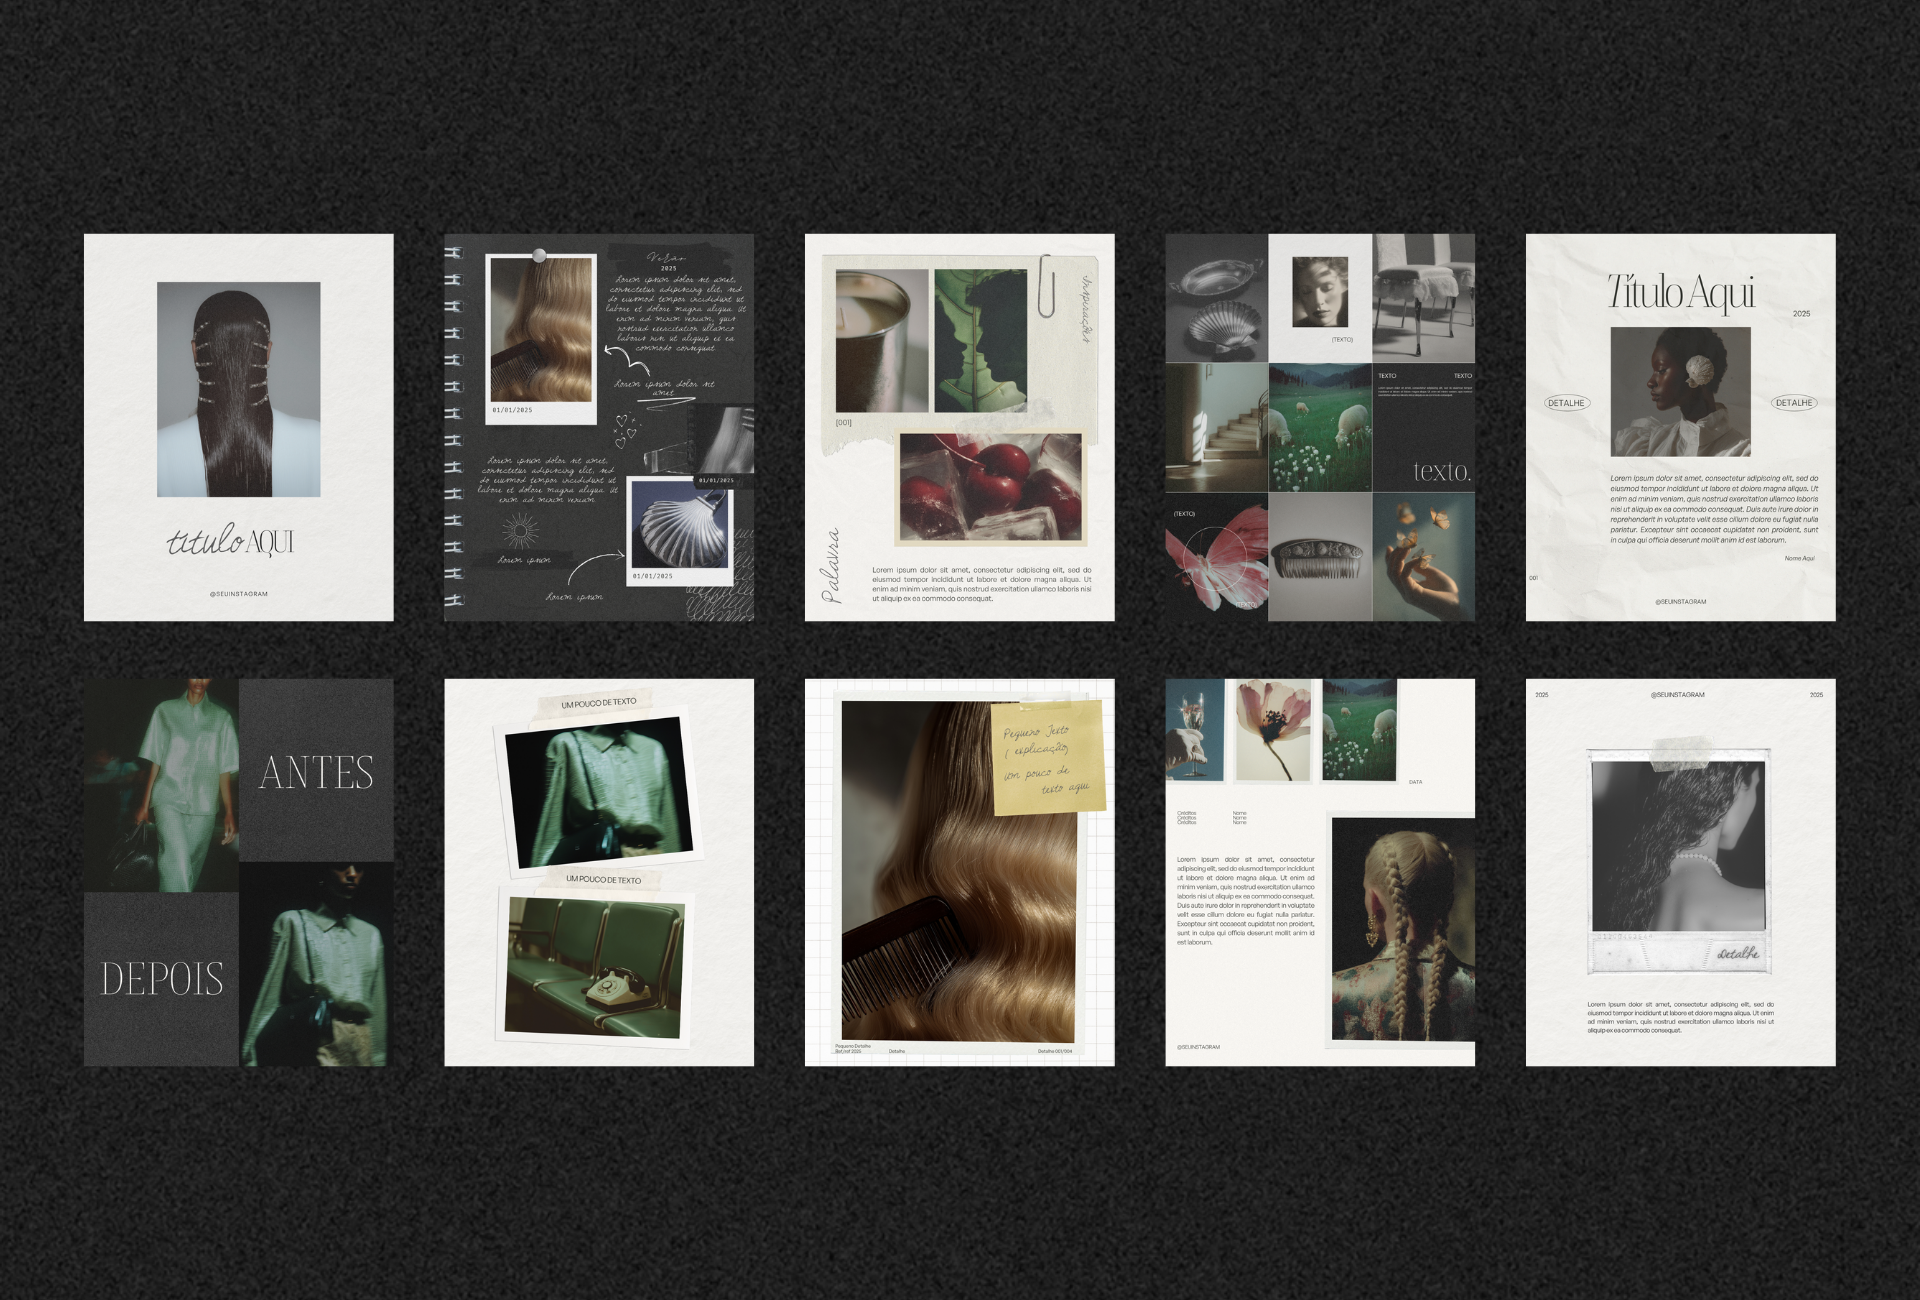Screen dimensions: 1920x1300
Task: Click the sunburst doodle on notebook page
Action: [519, 531]
